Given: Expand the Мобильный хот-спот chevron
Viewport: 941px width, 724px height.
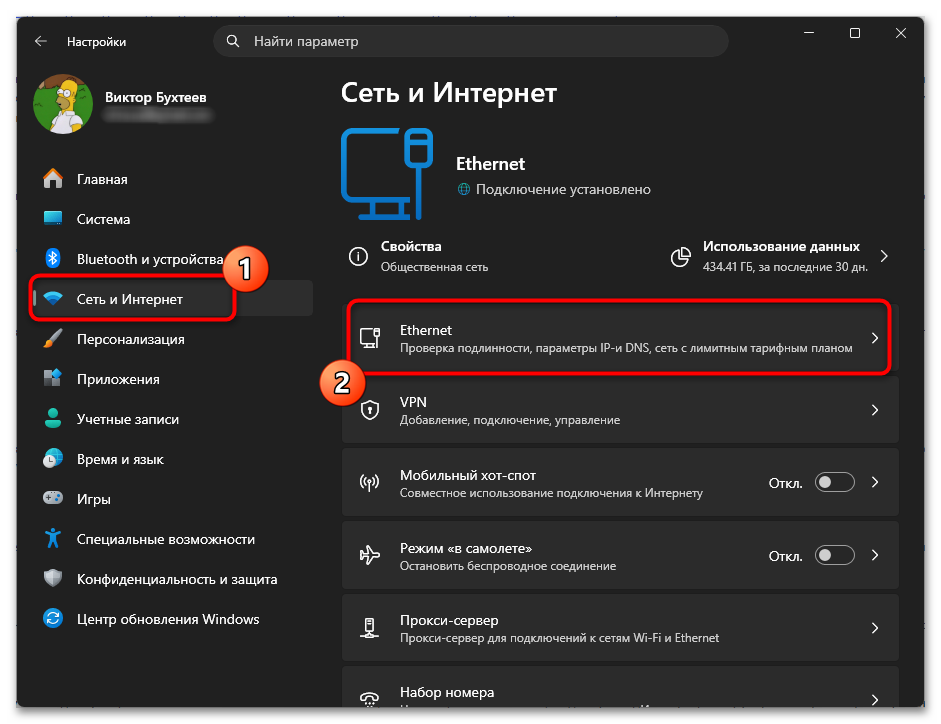Looking at the screenshot, I should pyautogui.click(x=875, y=483).
